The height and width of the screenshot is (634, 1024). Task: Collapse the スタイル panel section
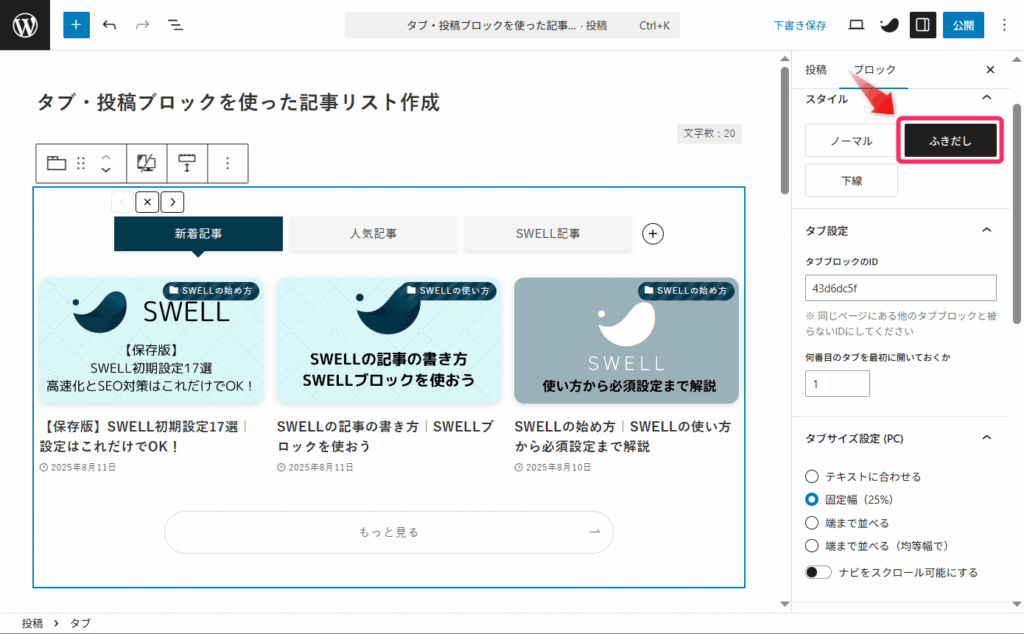[987, 98]
